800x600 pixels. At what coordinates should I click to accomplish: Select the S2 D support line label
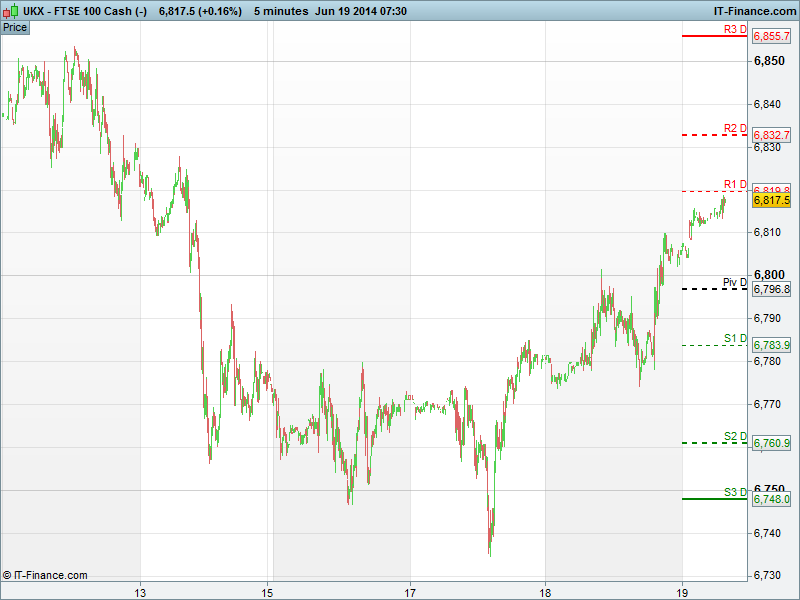[735, 436]
